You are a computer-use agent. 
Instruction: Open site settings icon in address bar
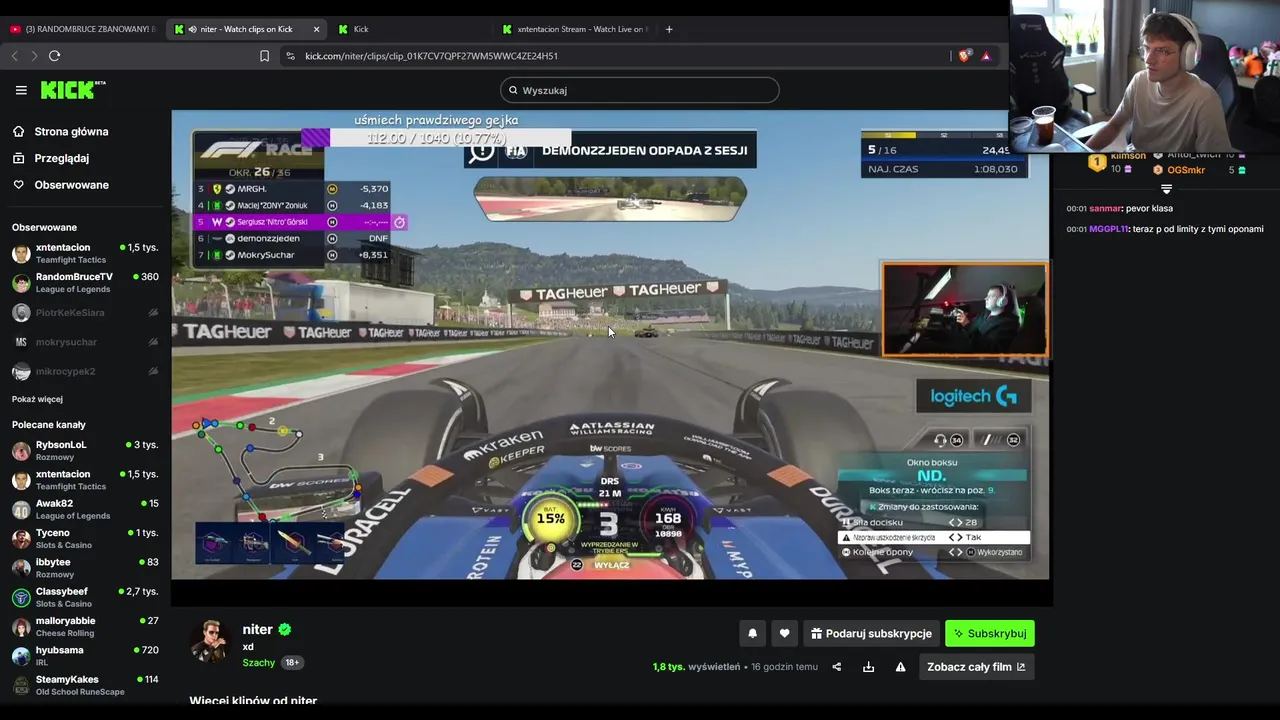pyautogui.click(x=290, y=56)
